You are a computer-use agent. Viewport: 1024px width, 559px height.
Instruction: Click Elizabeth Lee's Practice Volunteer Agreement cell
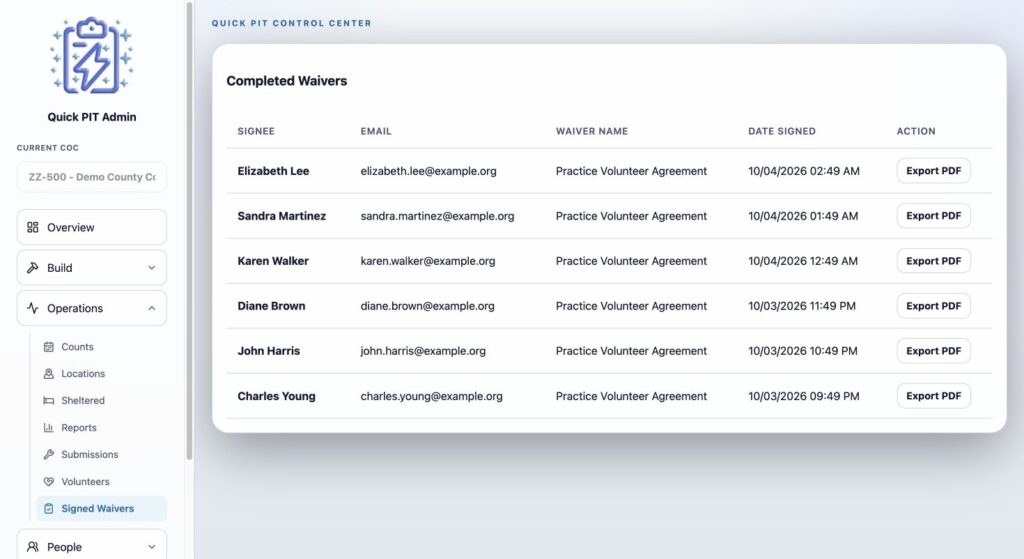click(x=631, y=171)
